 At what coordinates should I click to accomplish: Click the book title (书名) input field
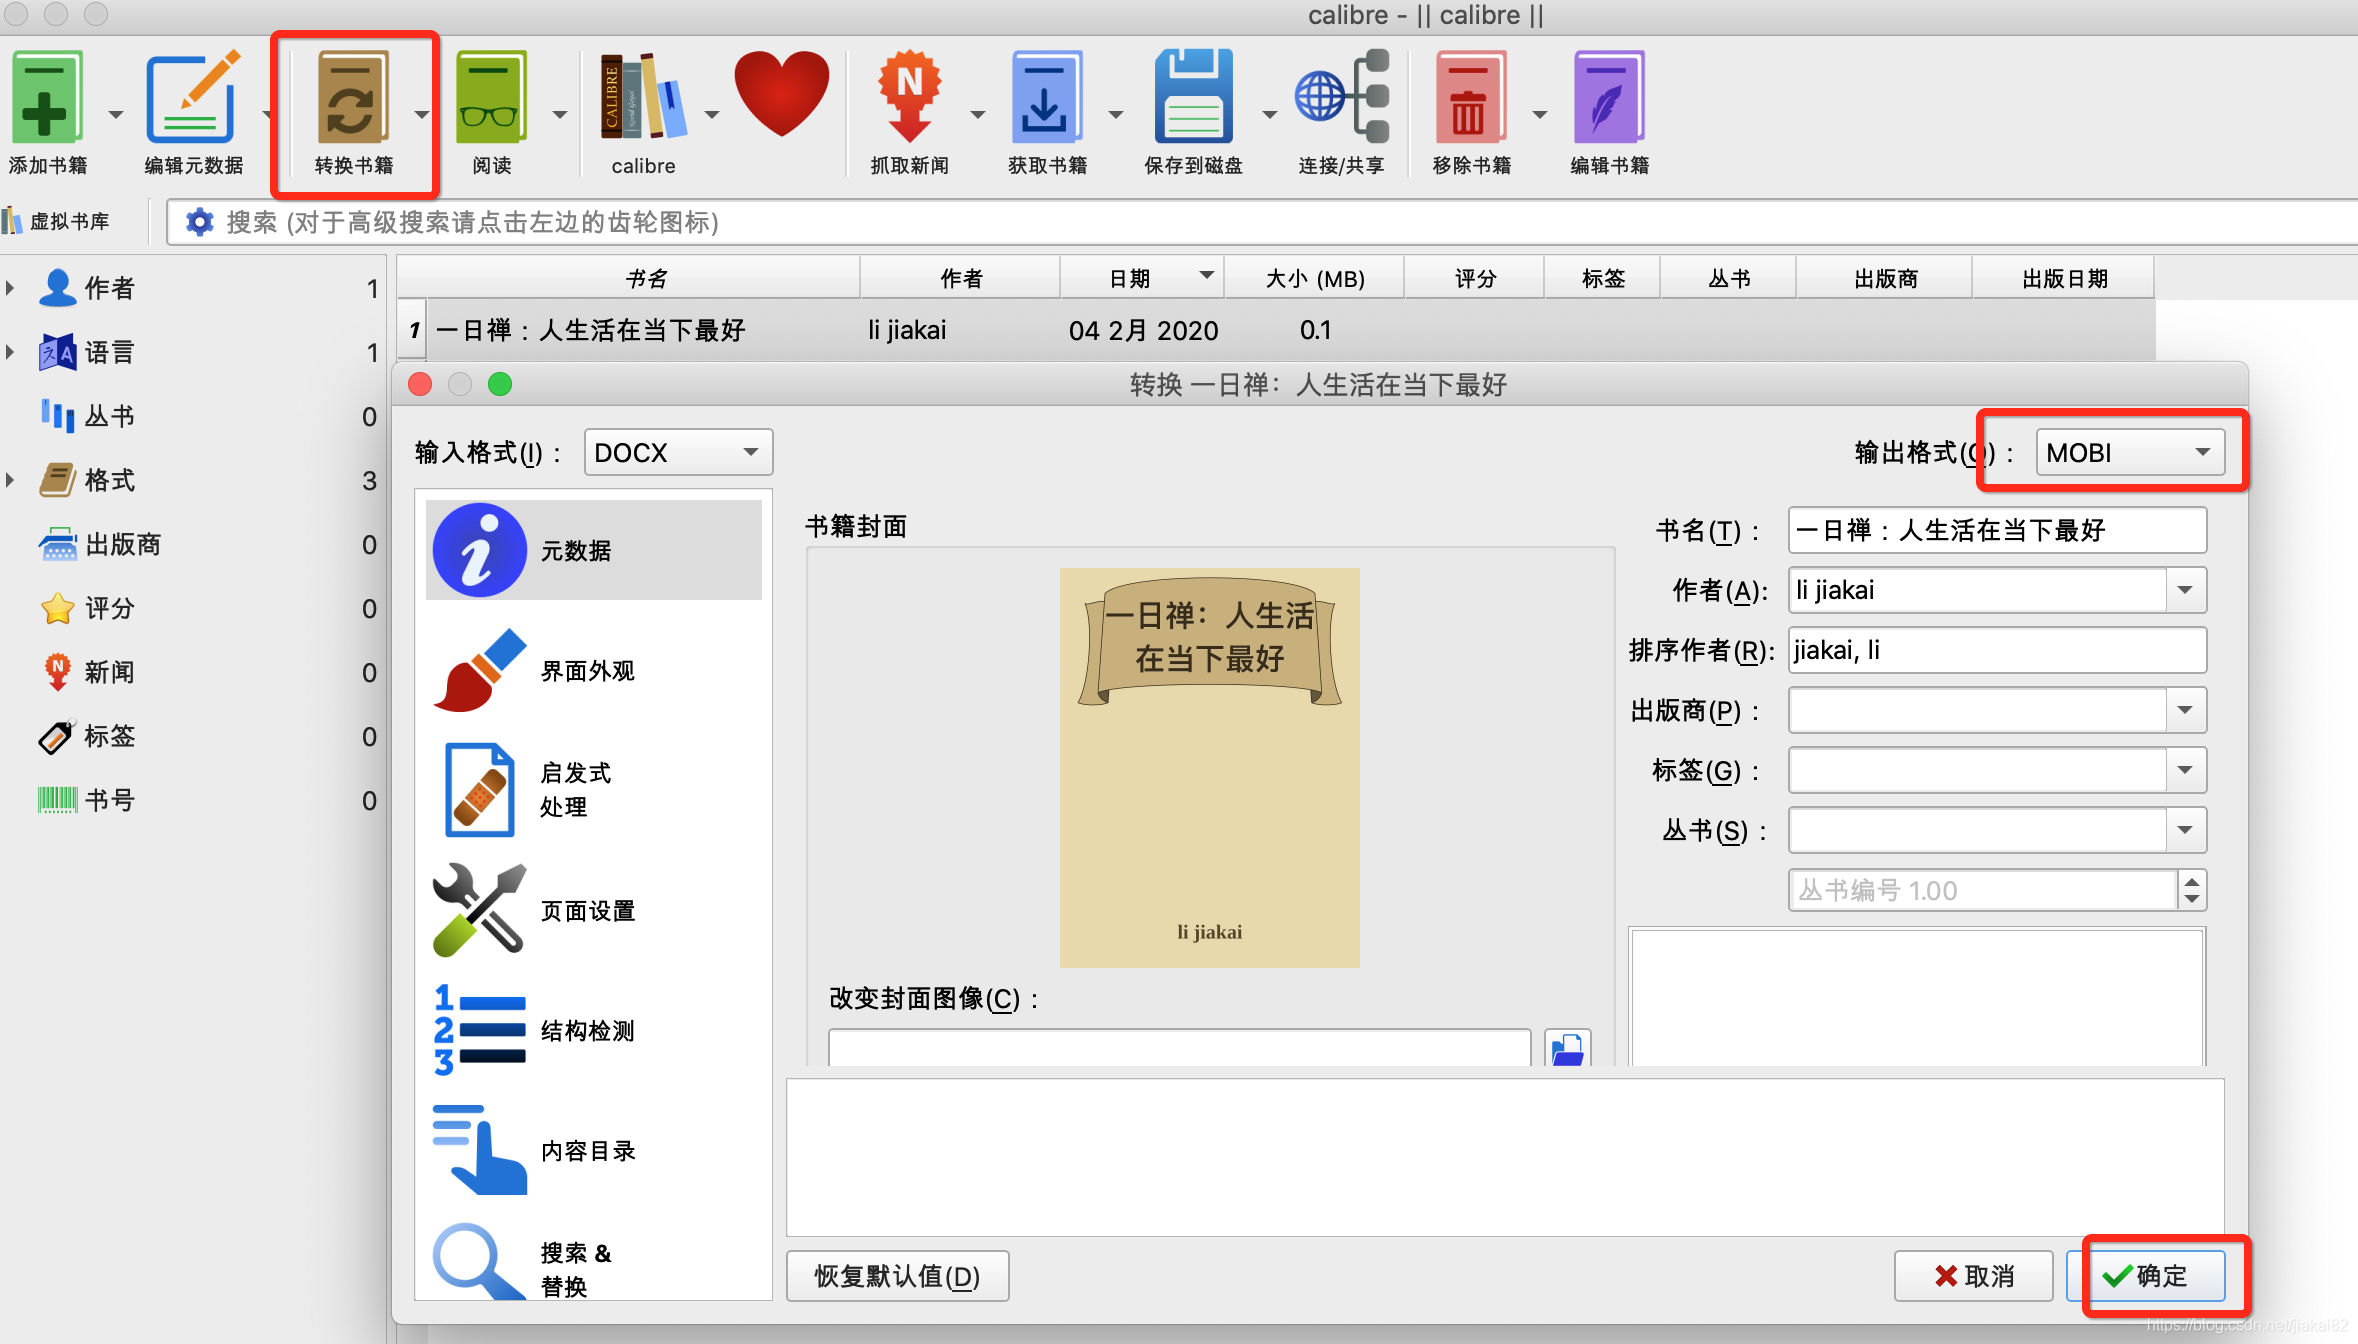1997,530
